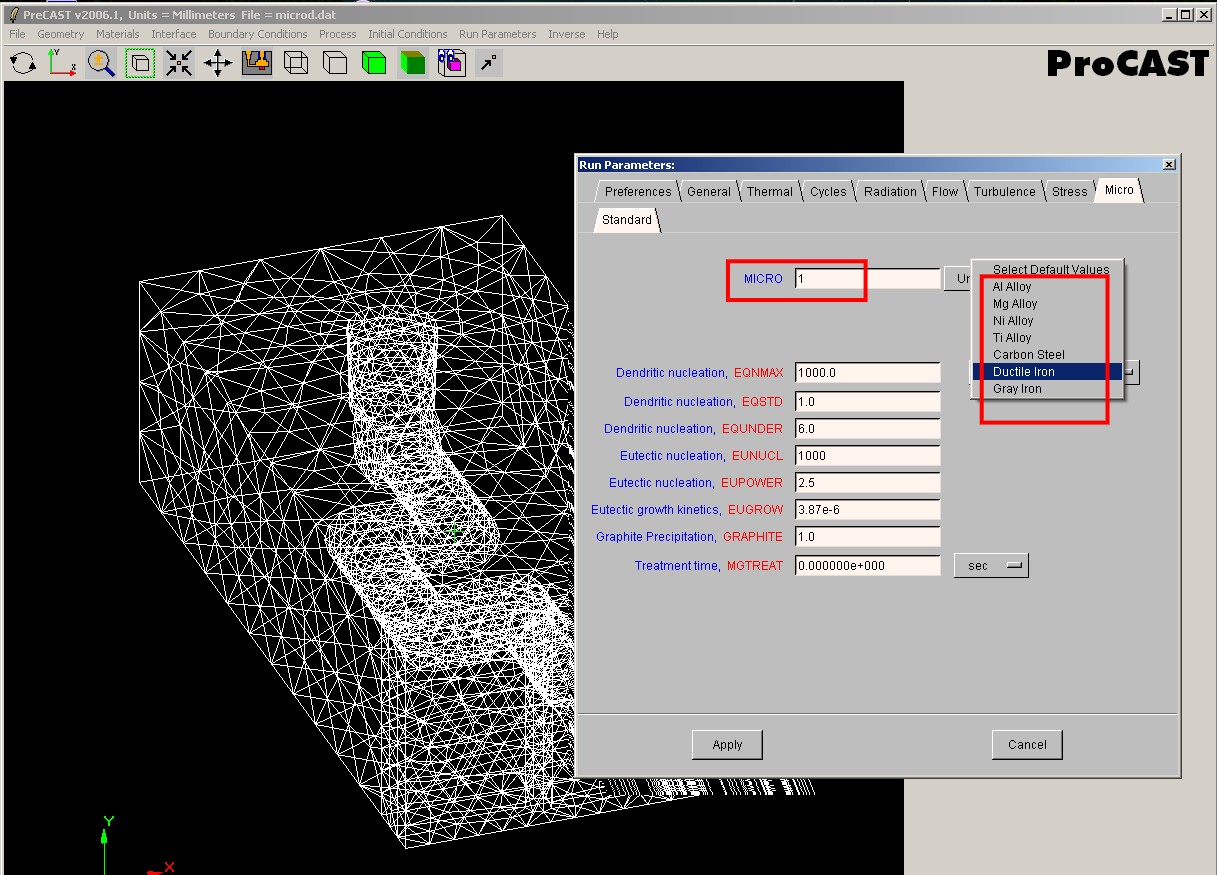Click the EQNMAX value field
The image size is (1217, 875).
pos(868,373)
